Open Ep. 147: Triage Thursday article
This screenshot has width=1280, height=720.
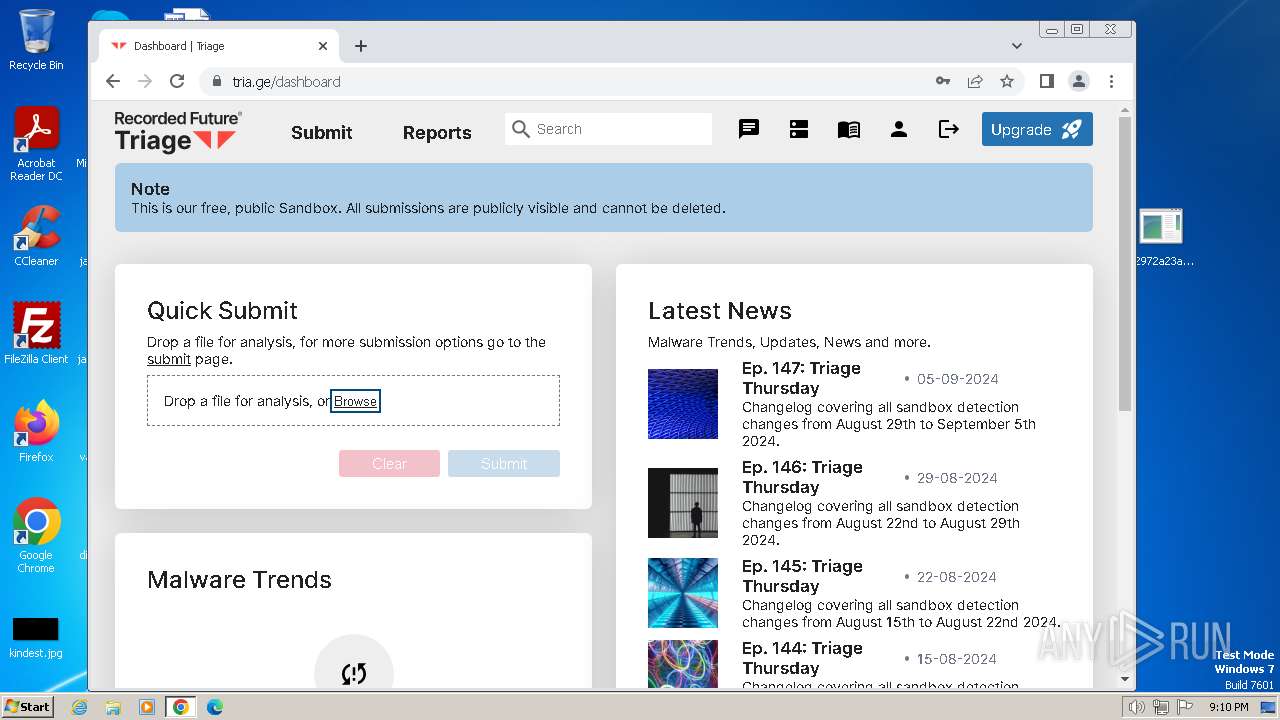tap(801, 378)
